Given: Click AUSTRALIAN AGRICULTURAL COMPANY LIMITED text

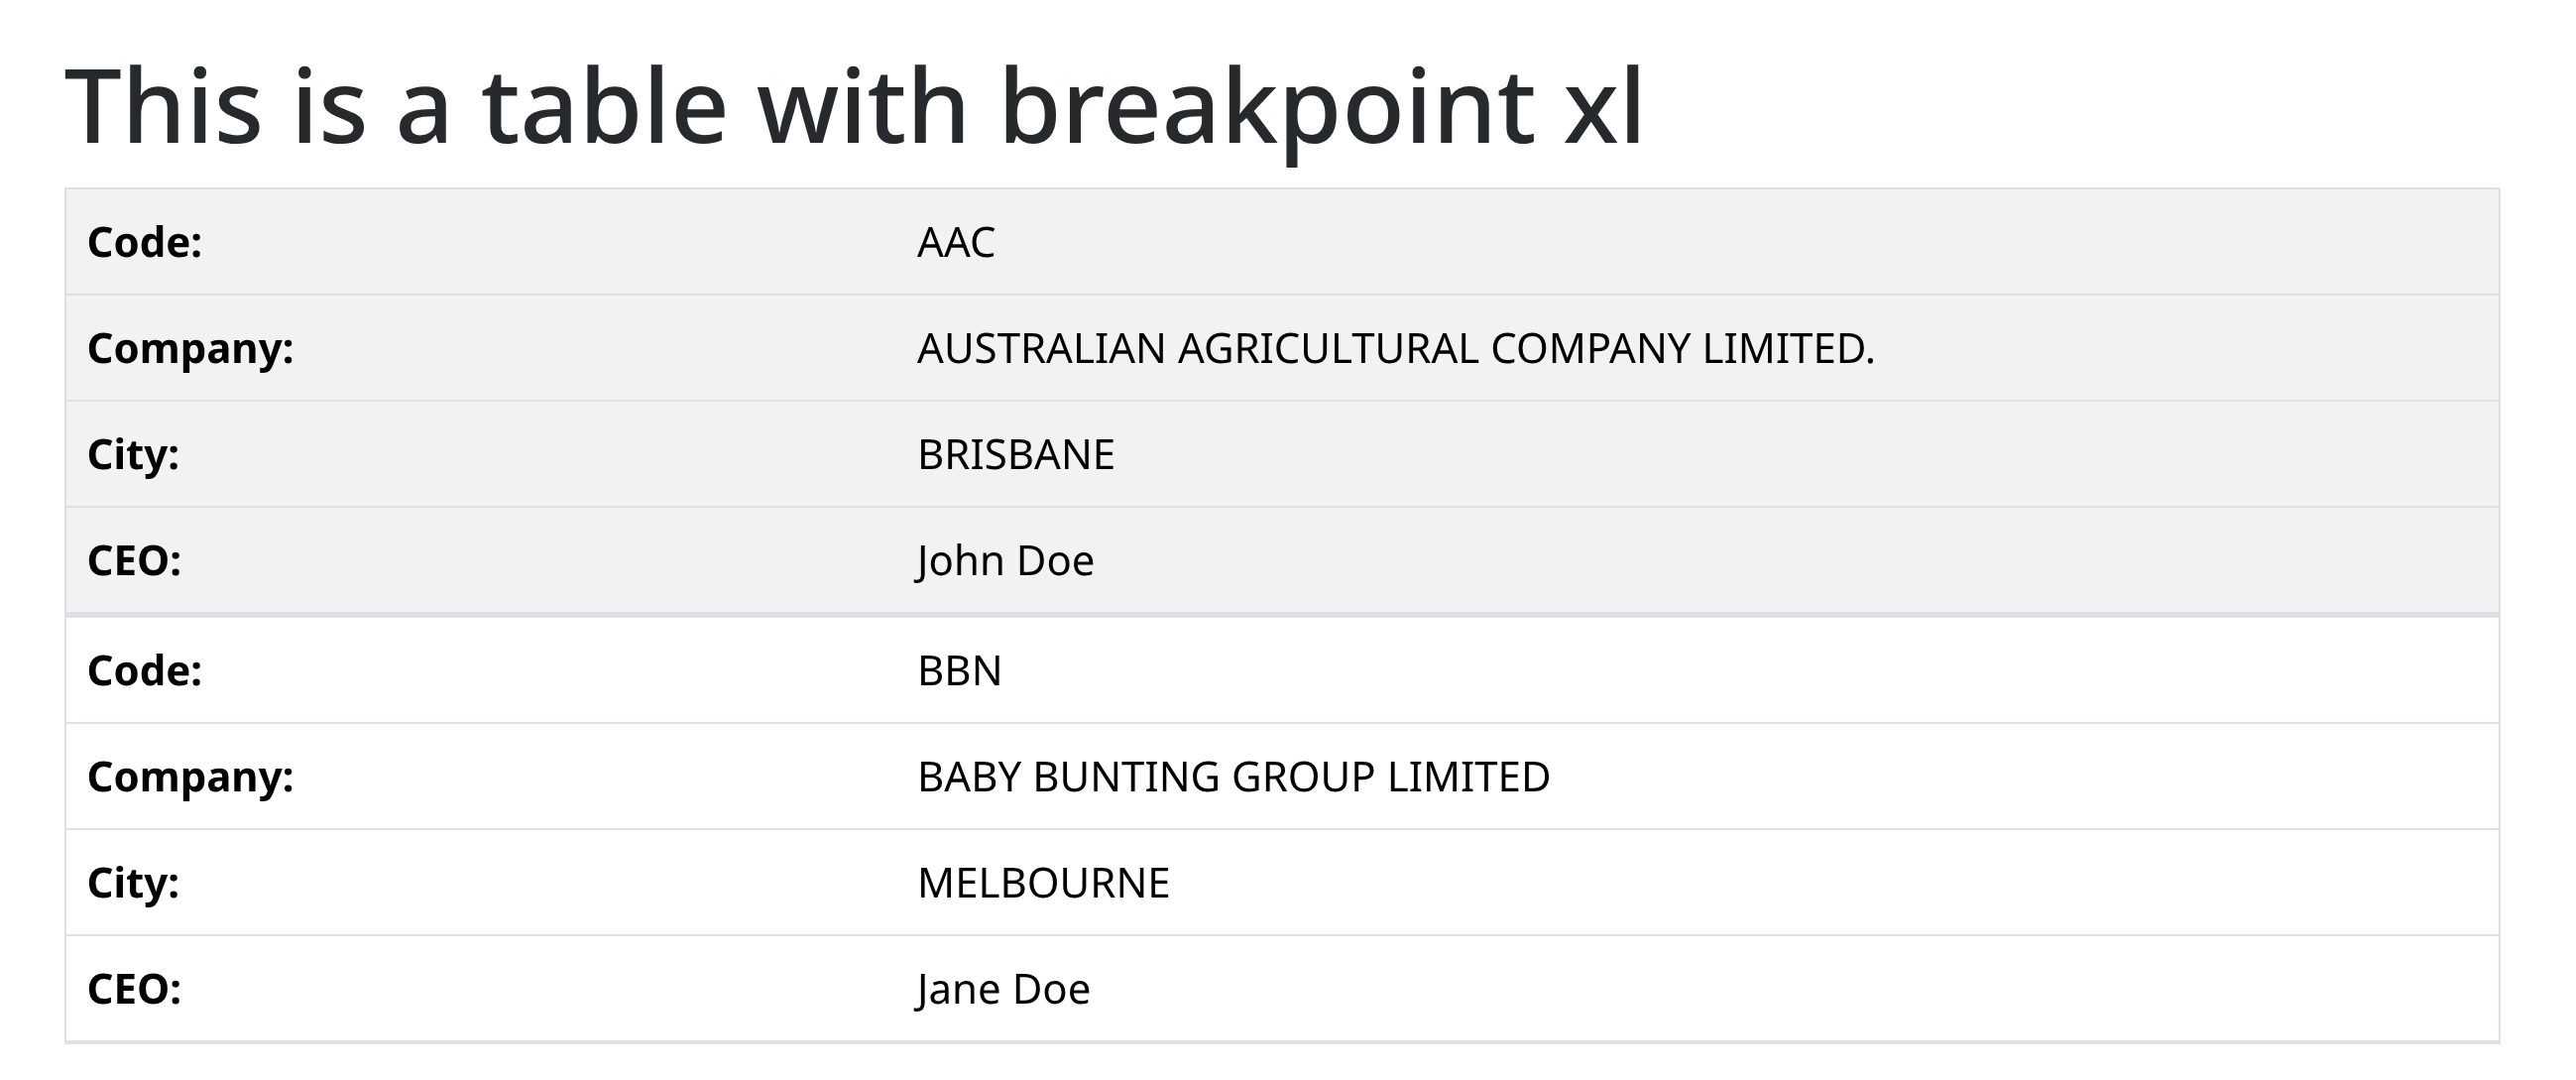Looking at the screenshot, I should coord(1395,348).
